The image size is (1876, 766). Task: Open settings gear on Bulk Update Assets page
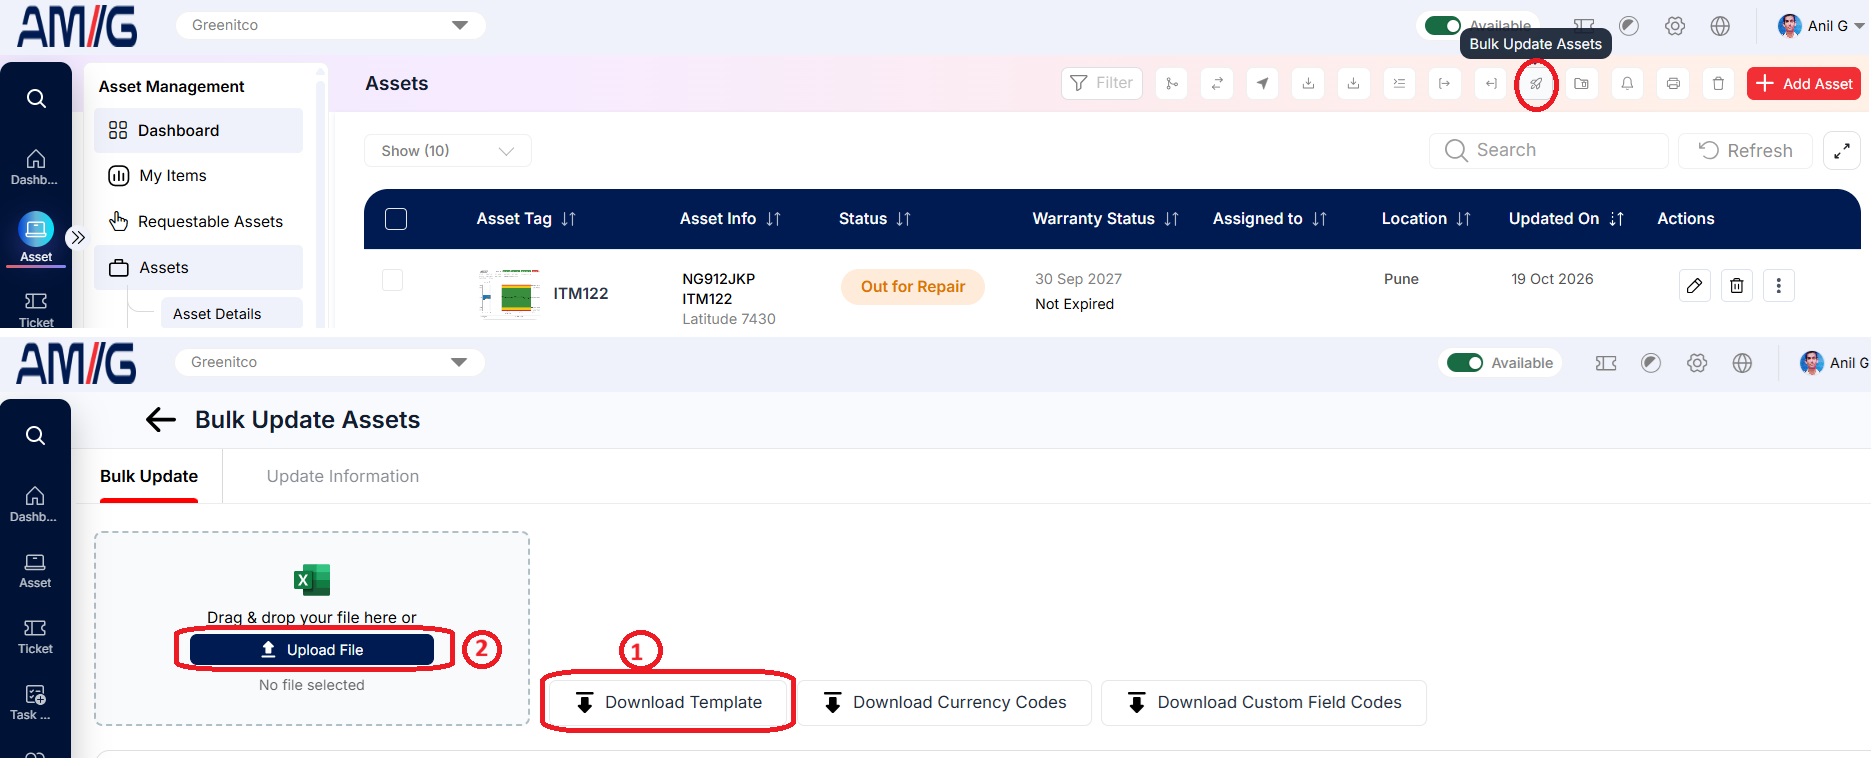[x=1697, y=363]
